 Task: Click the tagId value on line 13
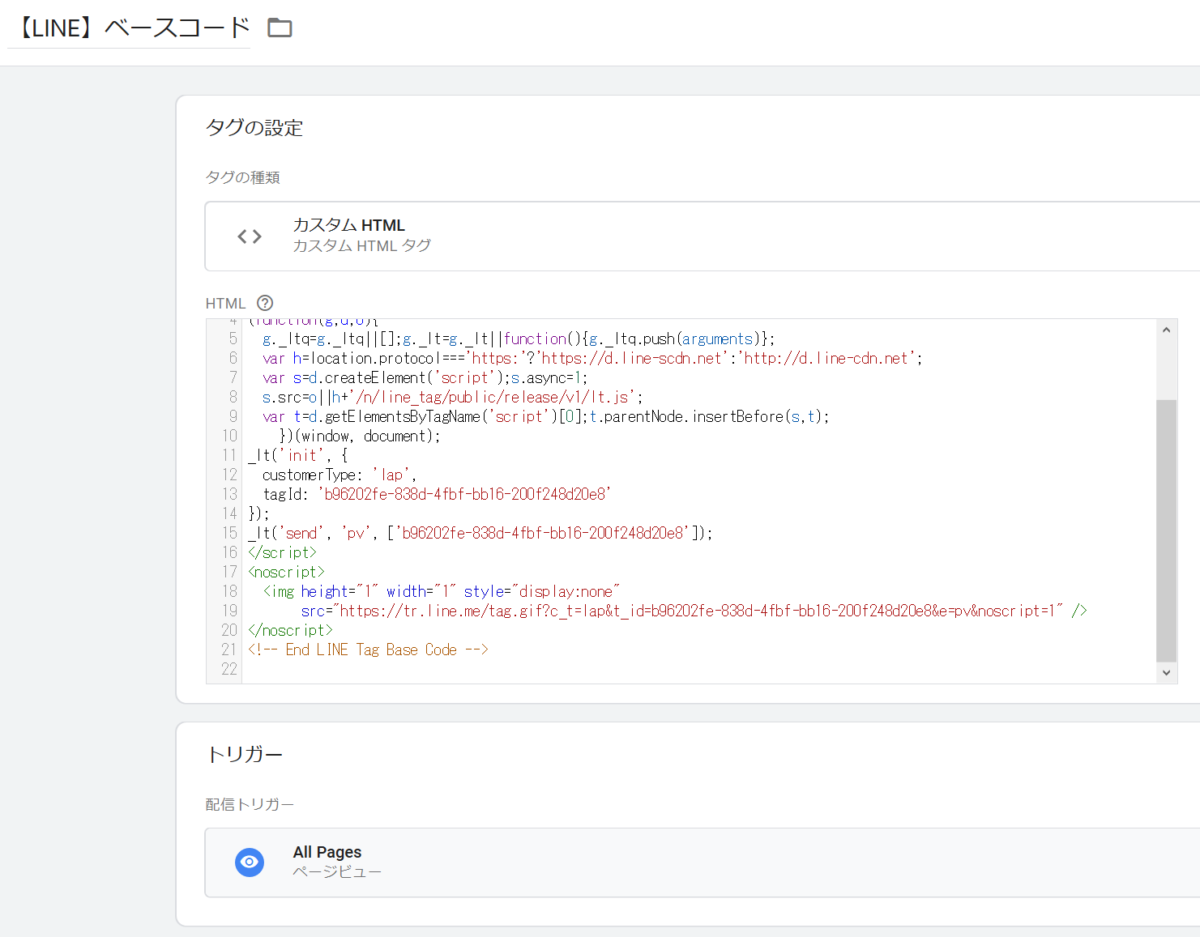click(x=464, y=494)
